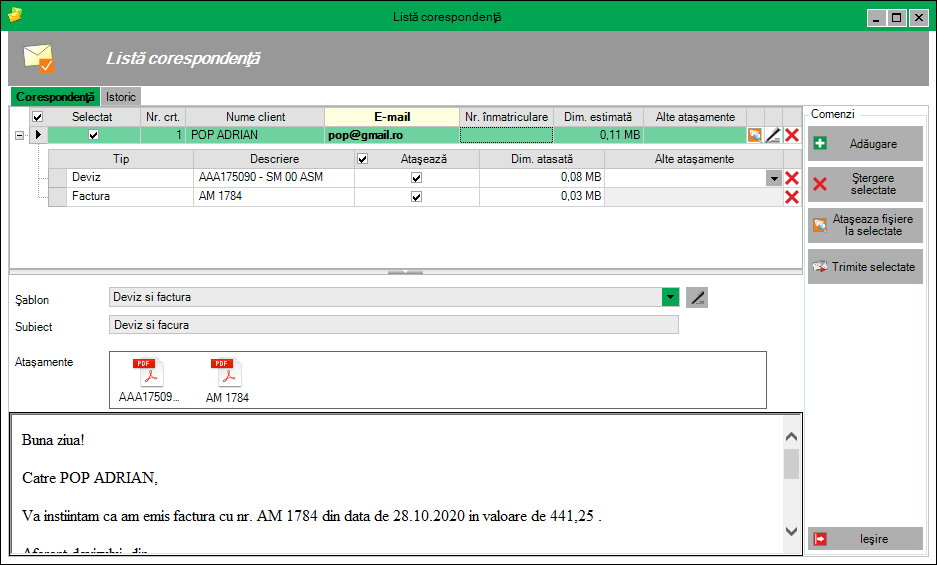Click the Dim. estimată column header

coord(598,117)
